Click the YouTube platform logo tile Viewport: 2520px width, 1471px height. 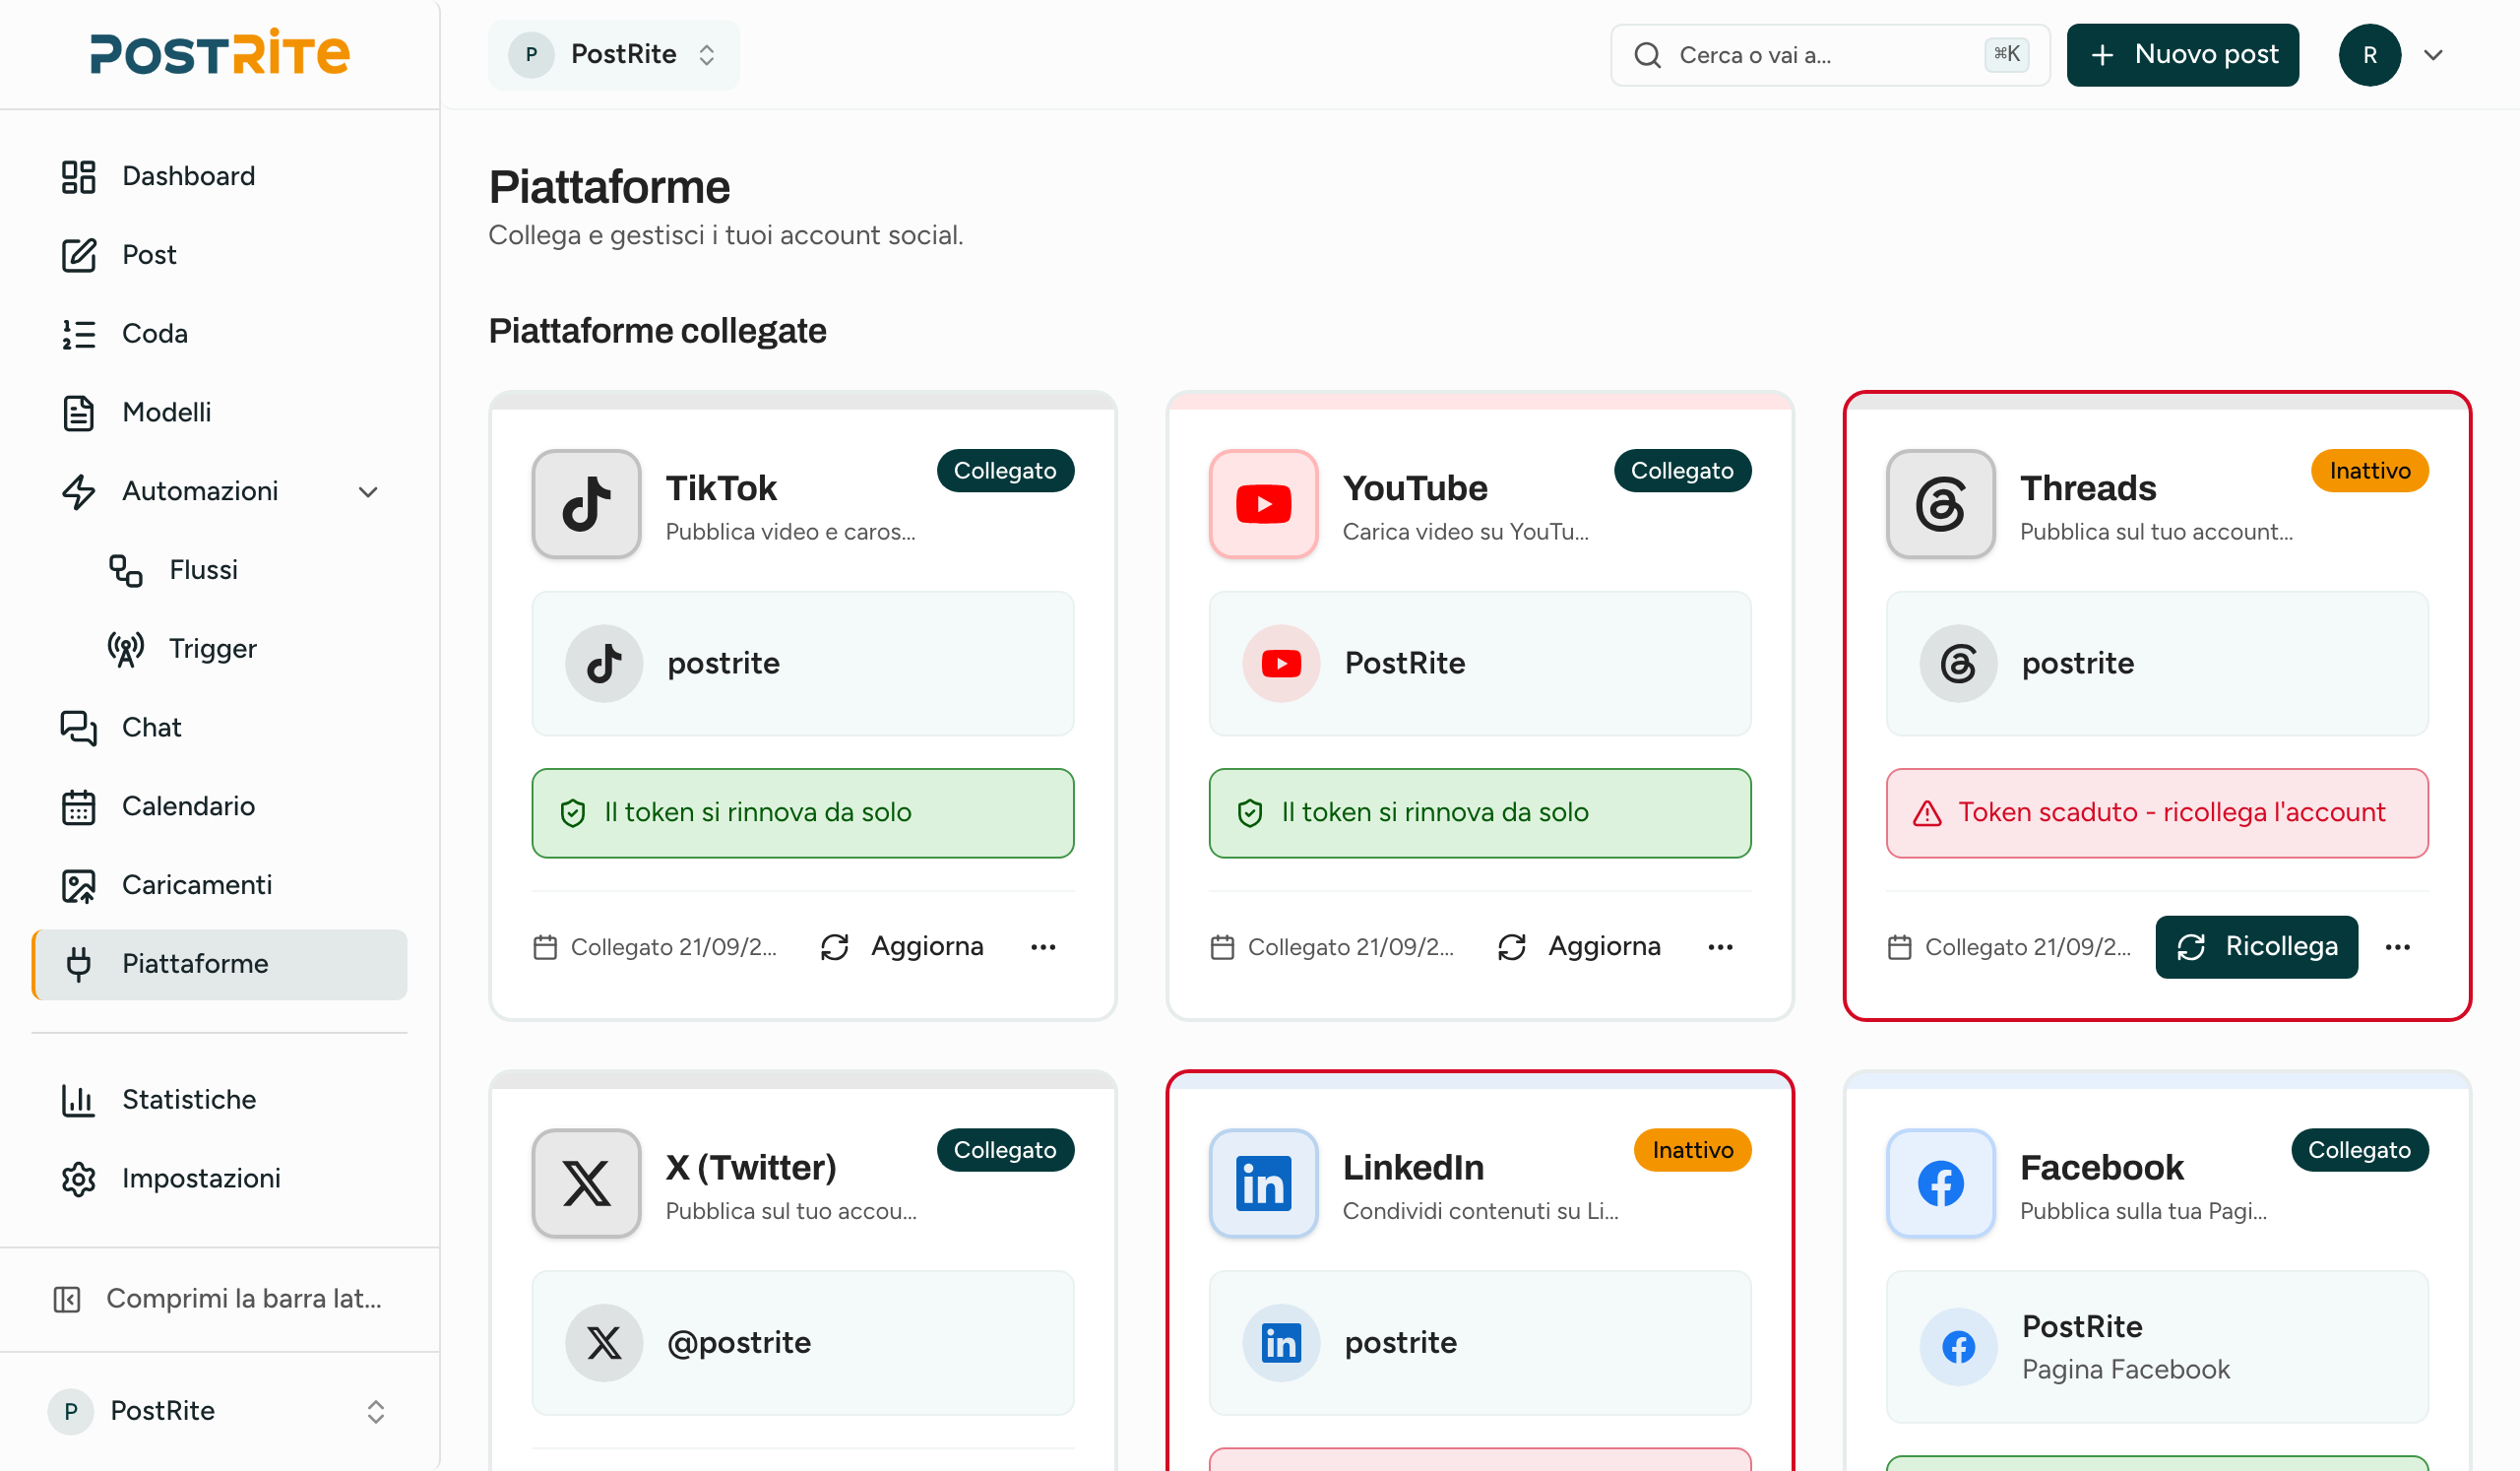tap(1263, 504)
